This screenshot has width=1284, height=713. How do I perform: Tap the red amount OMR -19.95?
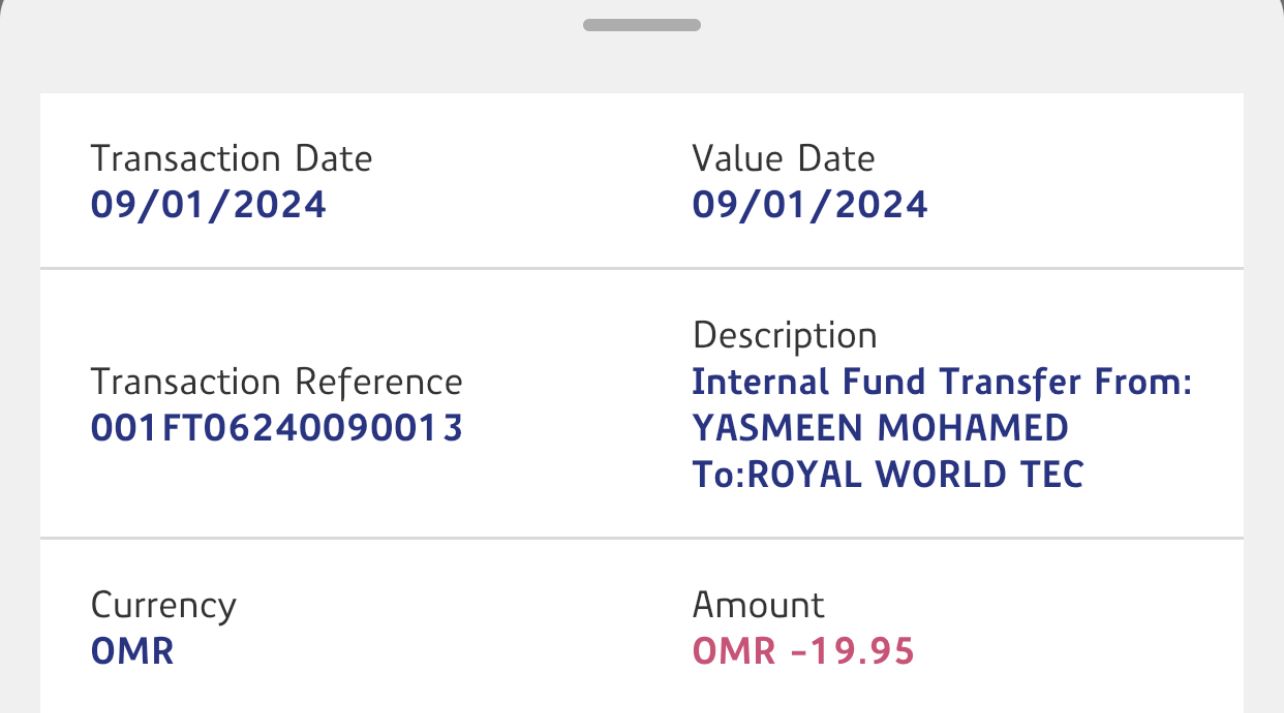coord(803,652)
